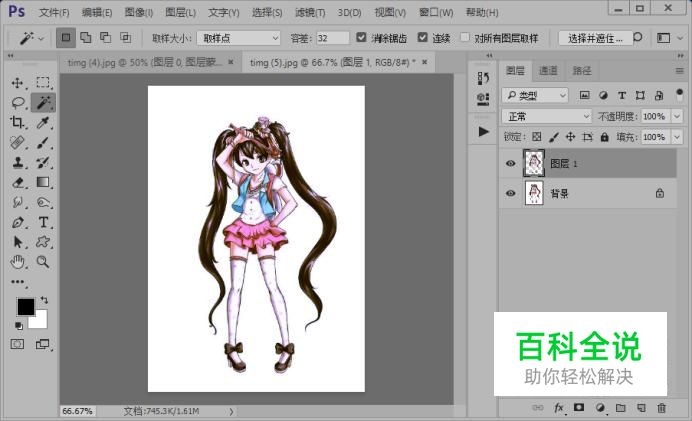Open the 取样大小 dropdown

pyautogui.click(x=238, y=38)
